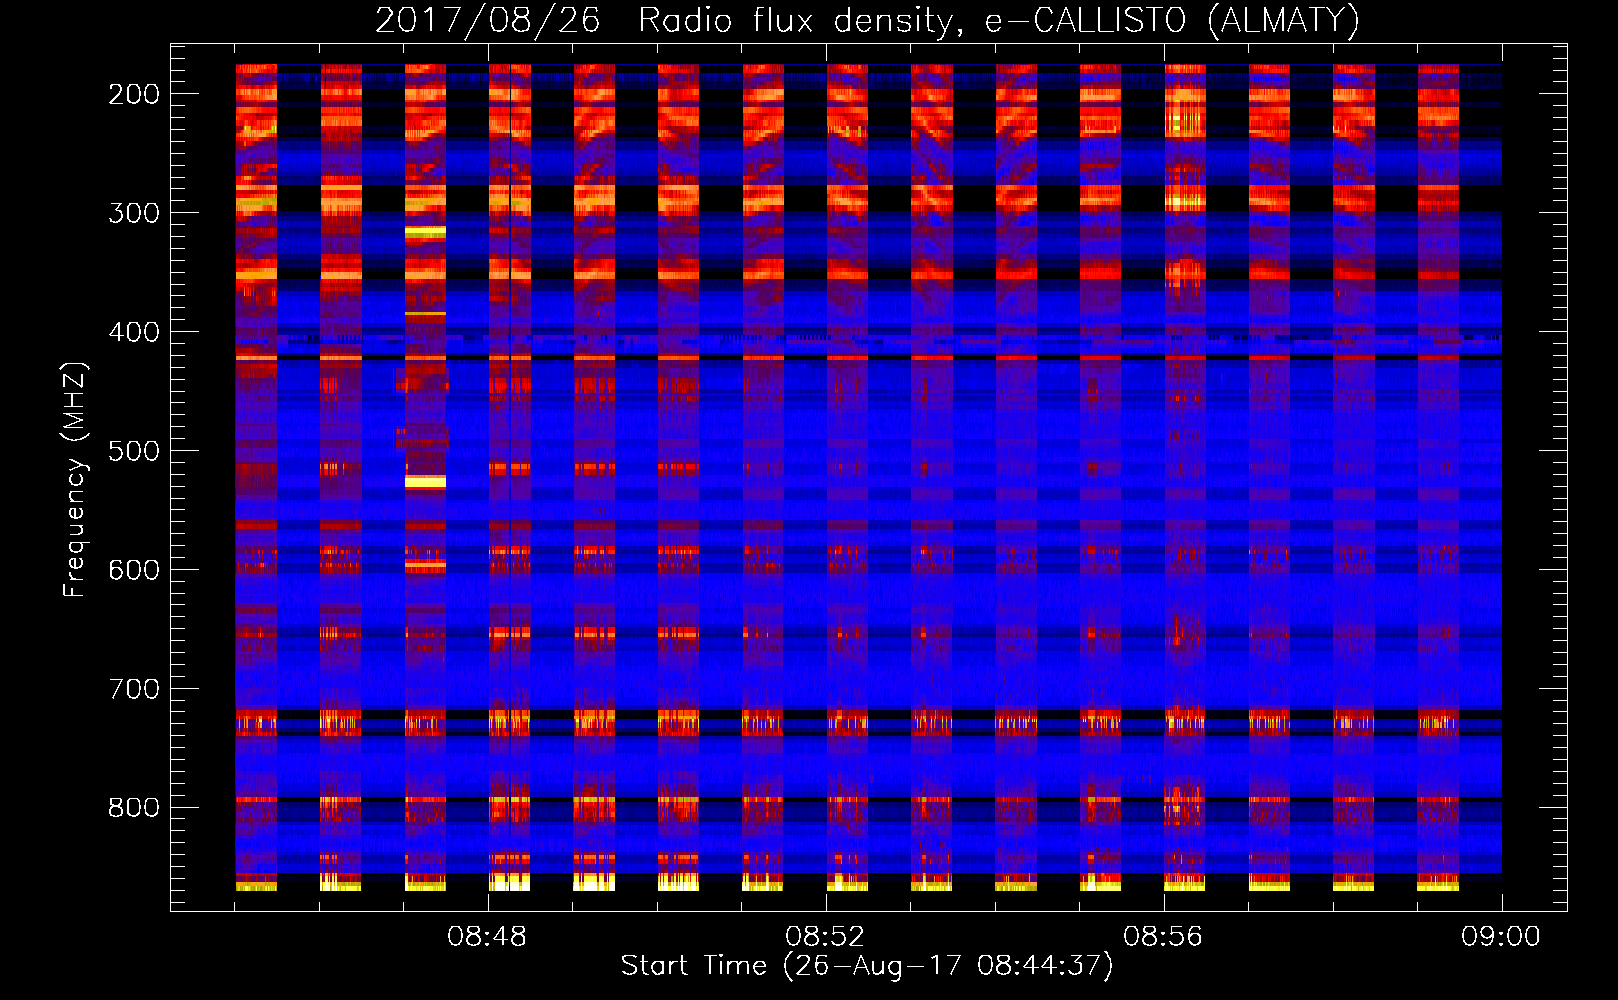The height and width of the screenshot is (1000, 1618).
Task: Click the 600 frequency tick label
Action: pos(134,570)
